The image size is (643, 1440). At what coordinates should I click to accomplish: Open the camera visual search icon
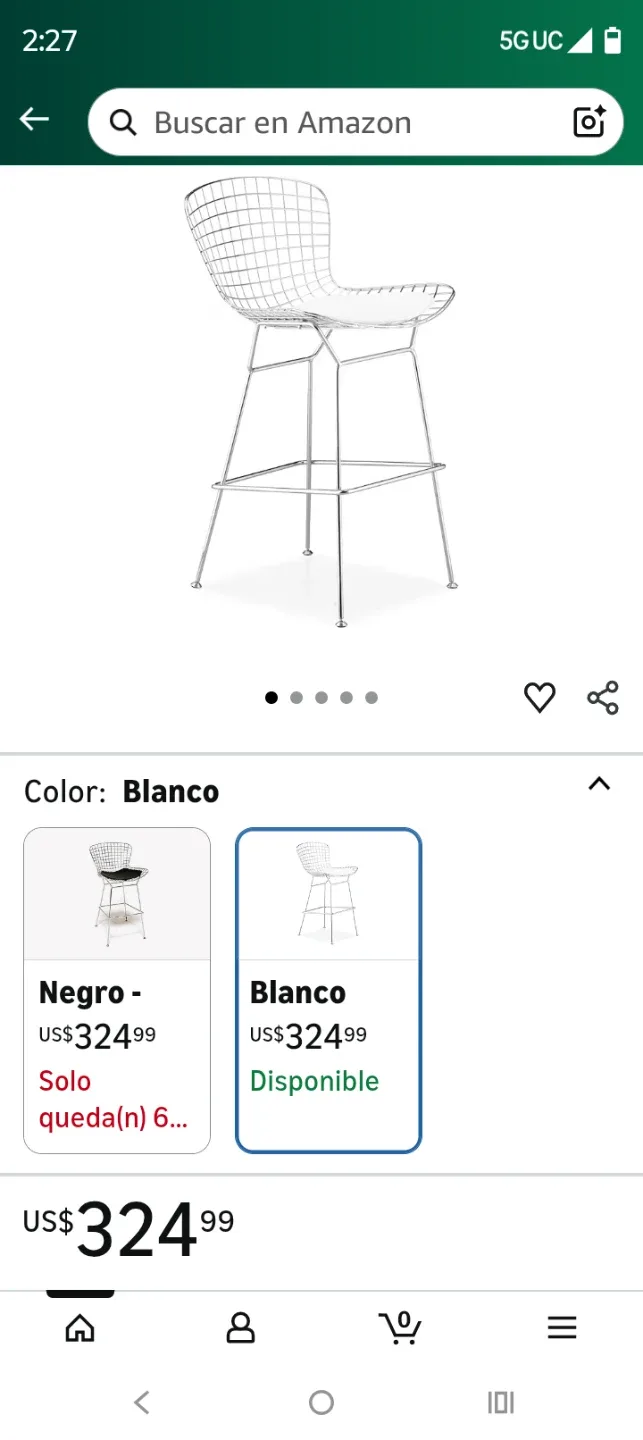pos(589,122)
